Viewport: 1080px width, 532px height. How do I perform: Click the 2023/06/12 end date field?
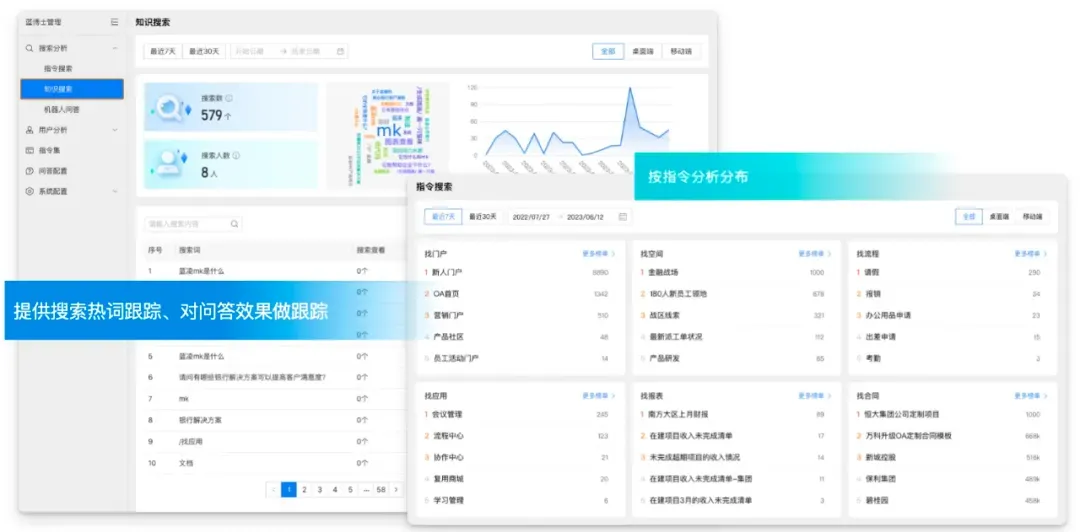point(585,216)
